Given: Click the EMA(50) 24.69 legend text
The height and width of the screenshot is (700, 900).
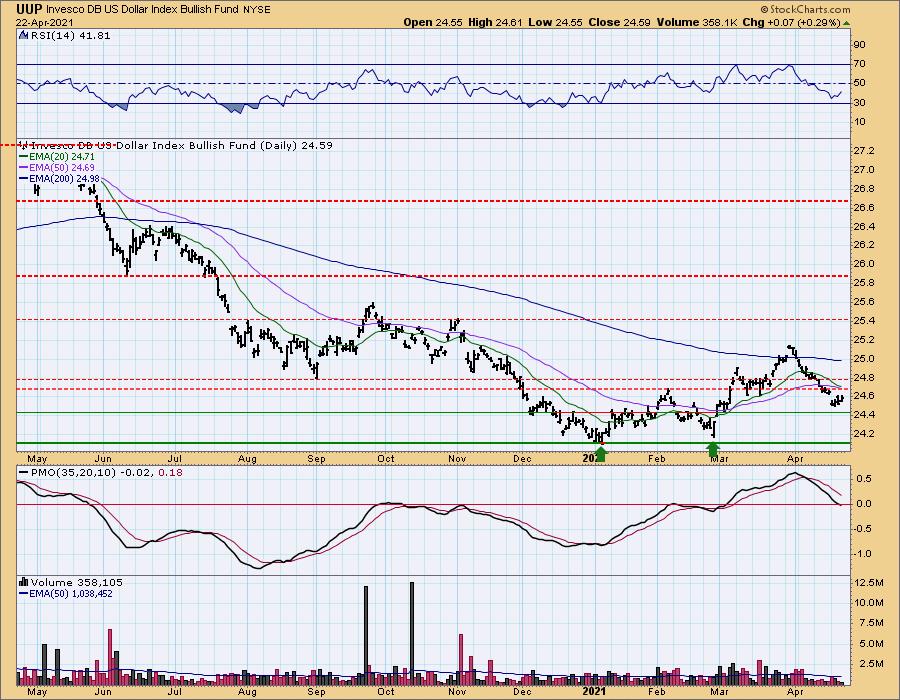Looking at the screenshot, I should (x=63, y=167).
